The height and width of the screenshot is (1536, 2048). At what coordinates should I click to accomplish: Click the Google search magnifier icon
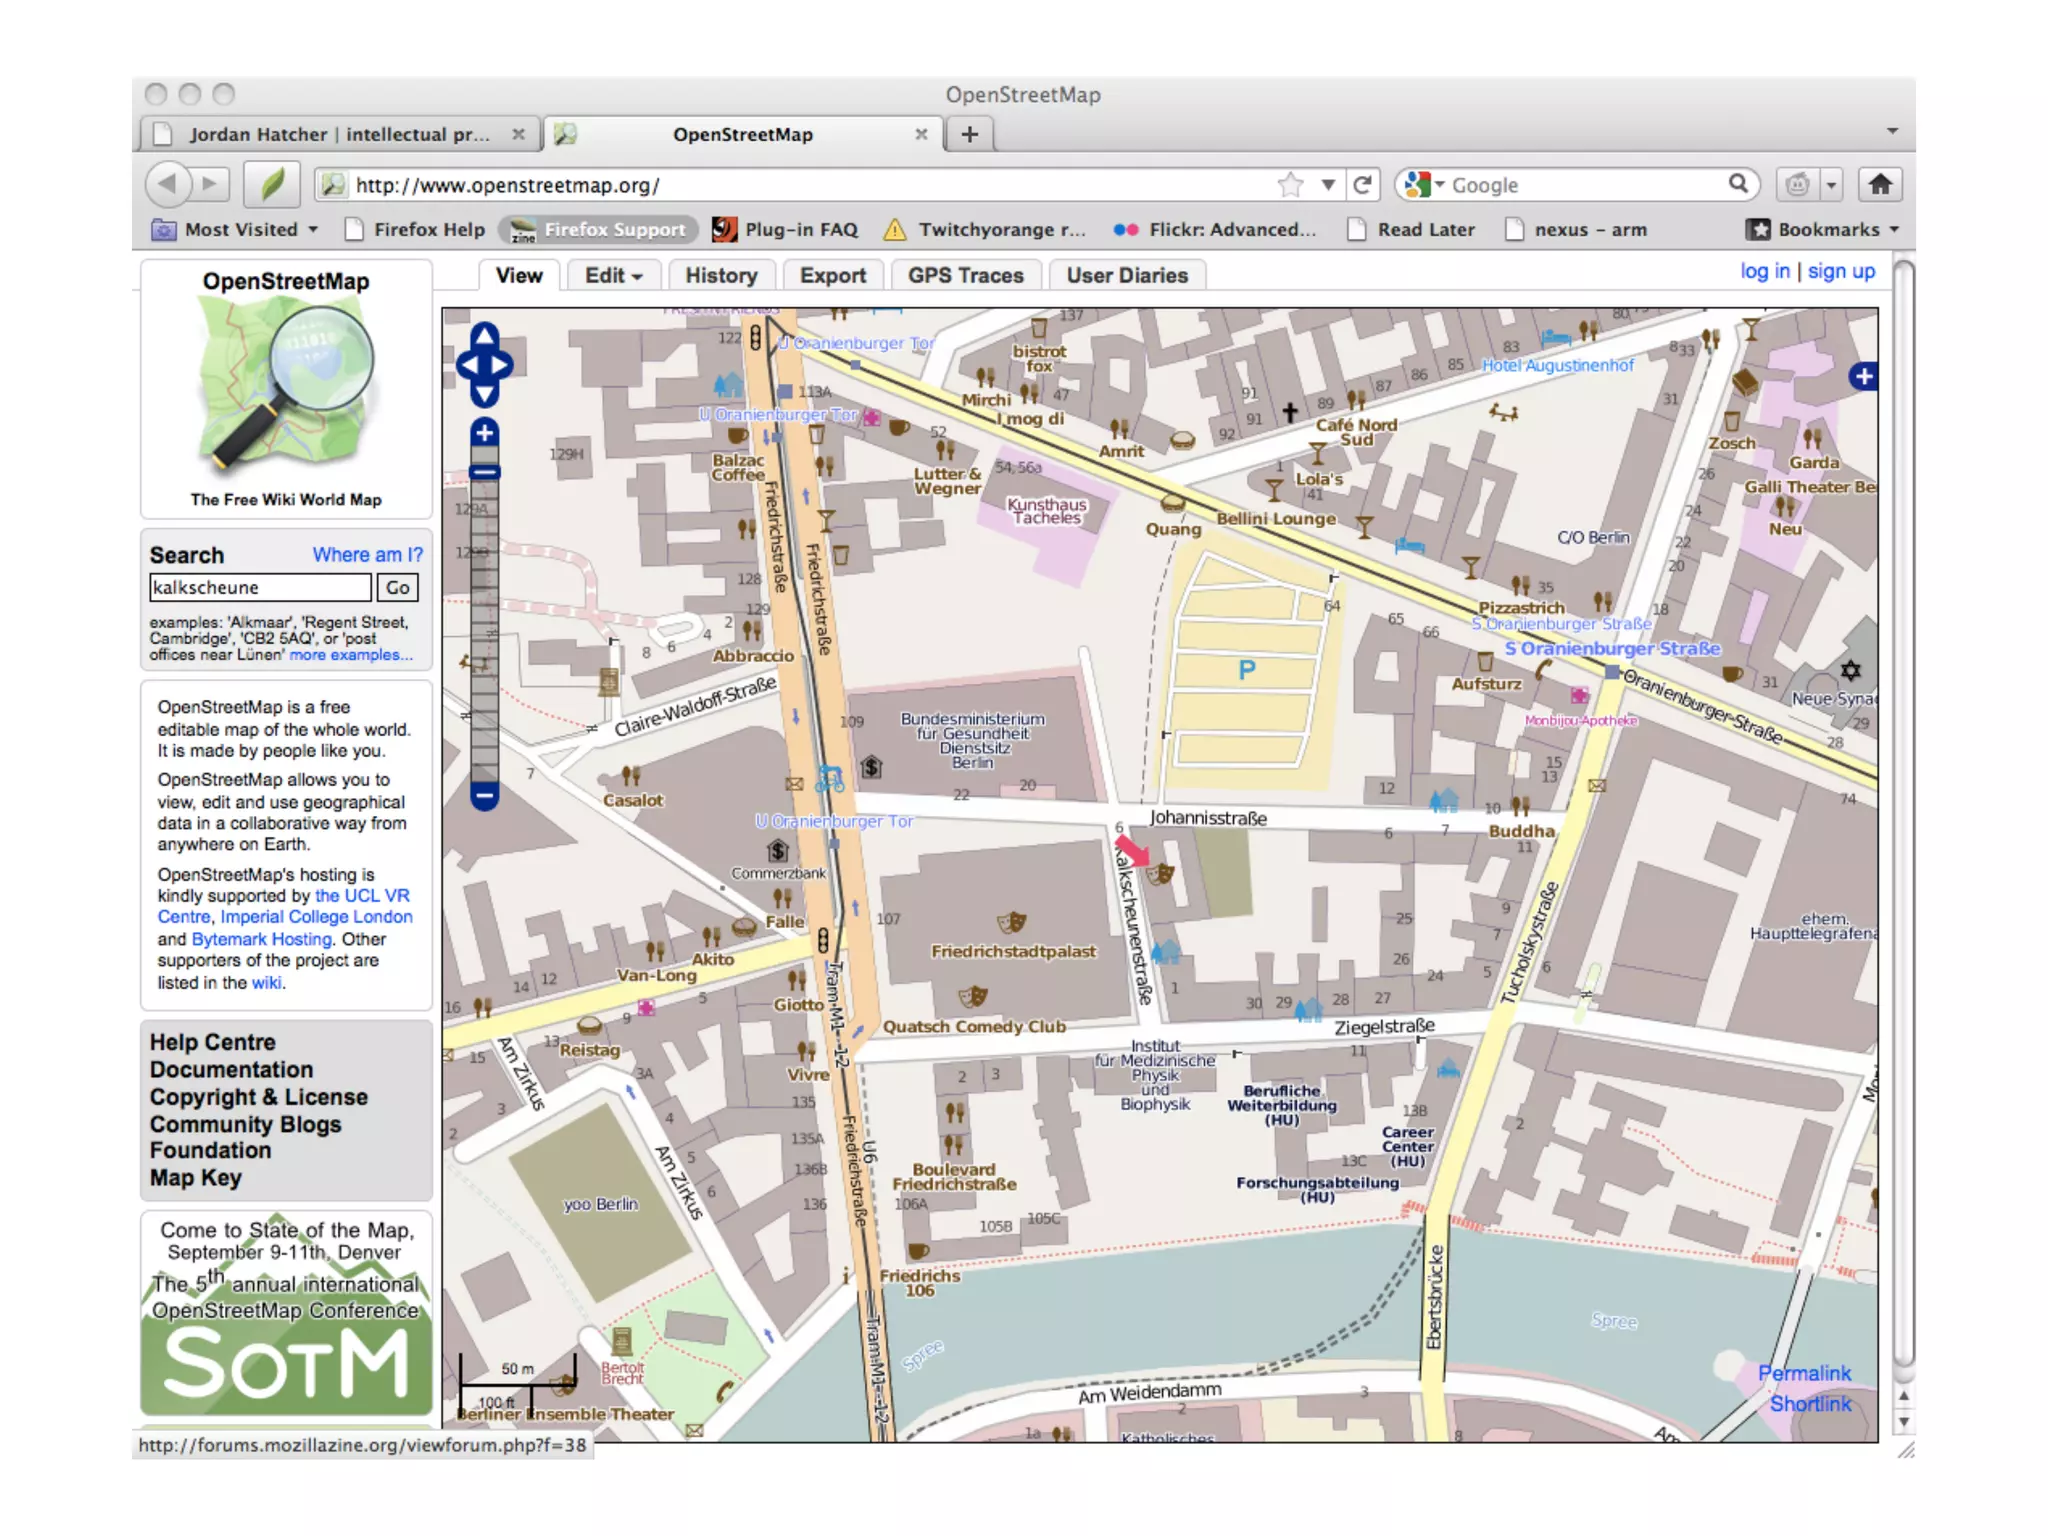coord(1738,184)
